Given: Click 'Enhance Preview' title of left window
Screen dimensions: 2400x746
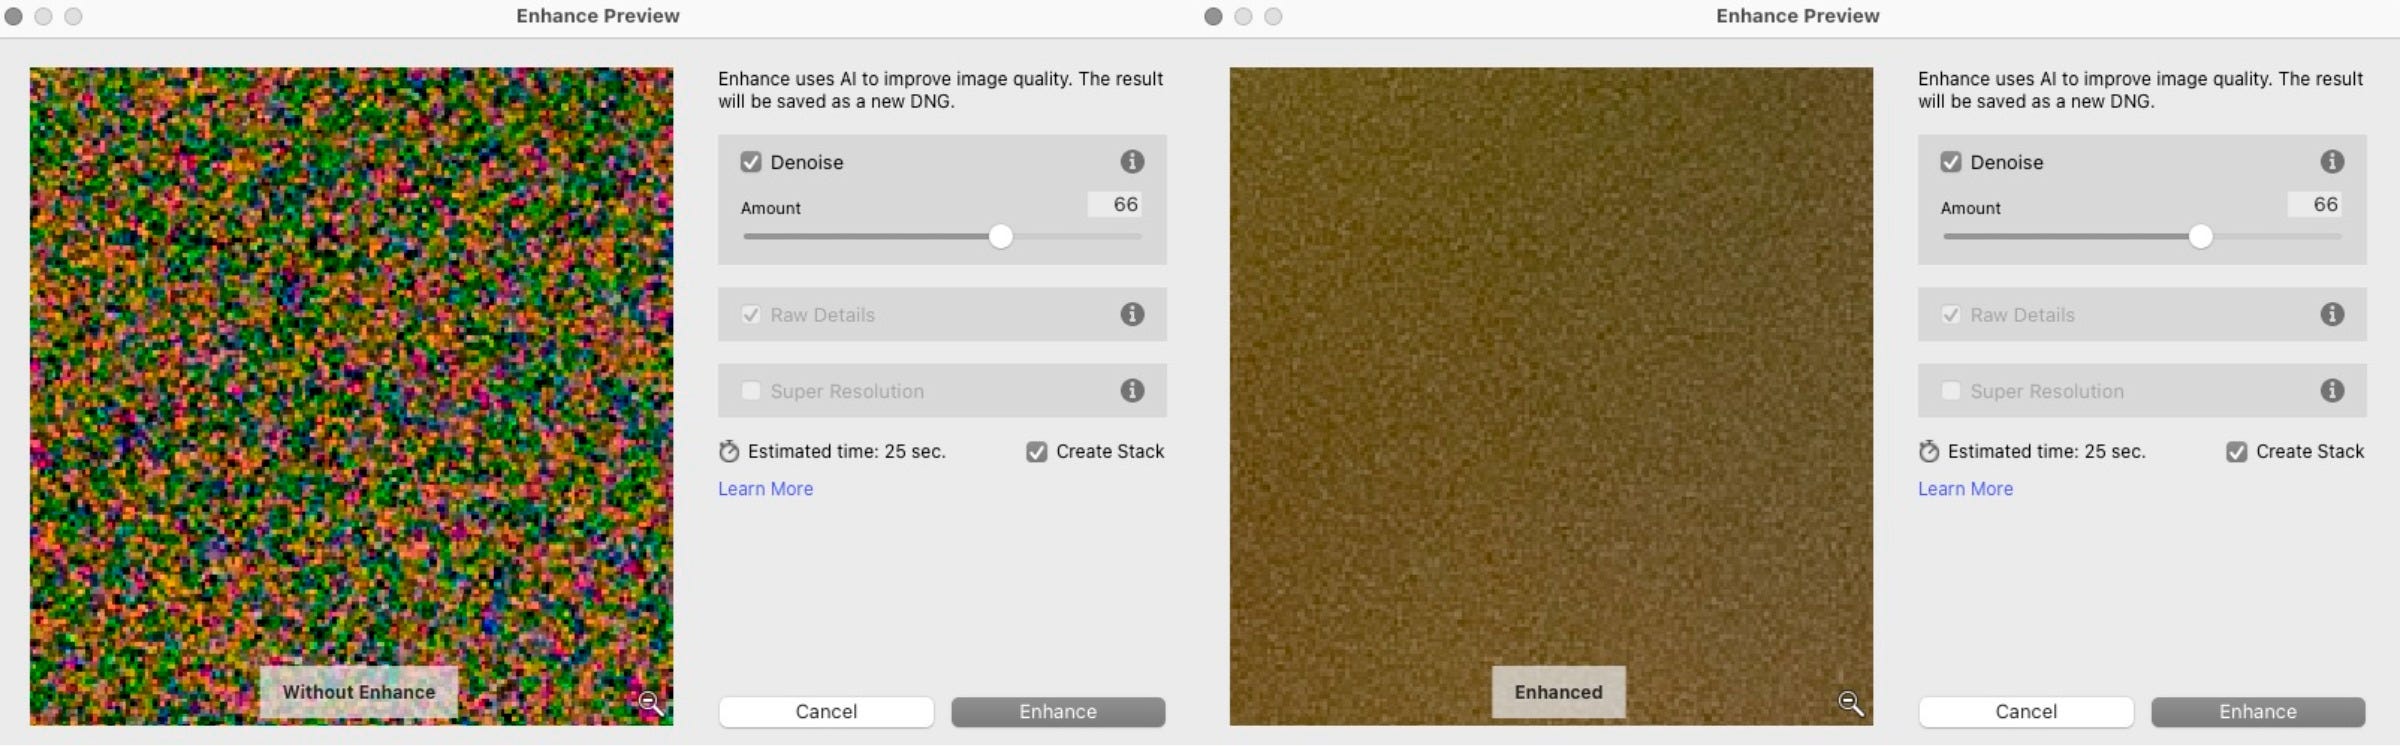Looking at the screenshot, I should pos(598,16).
